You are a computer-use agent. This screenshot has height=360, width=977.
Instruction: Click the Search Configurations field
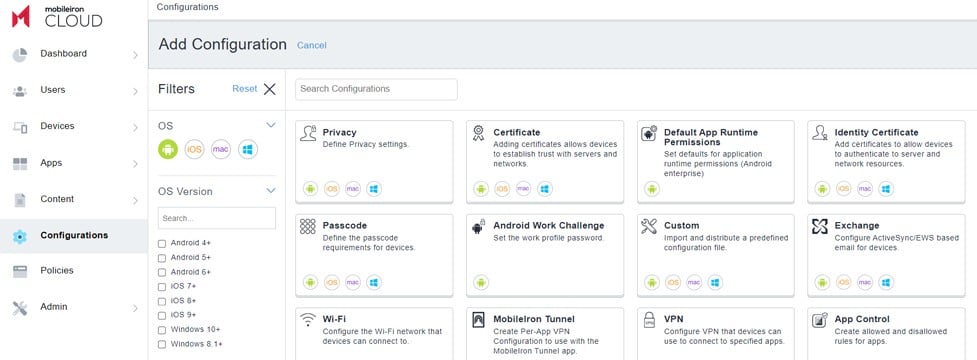376,89
